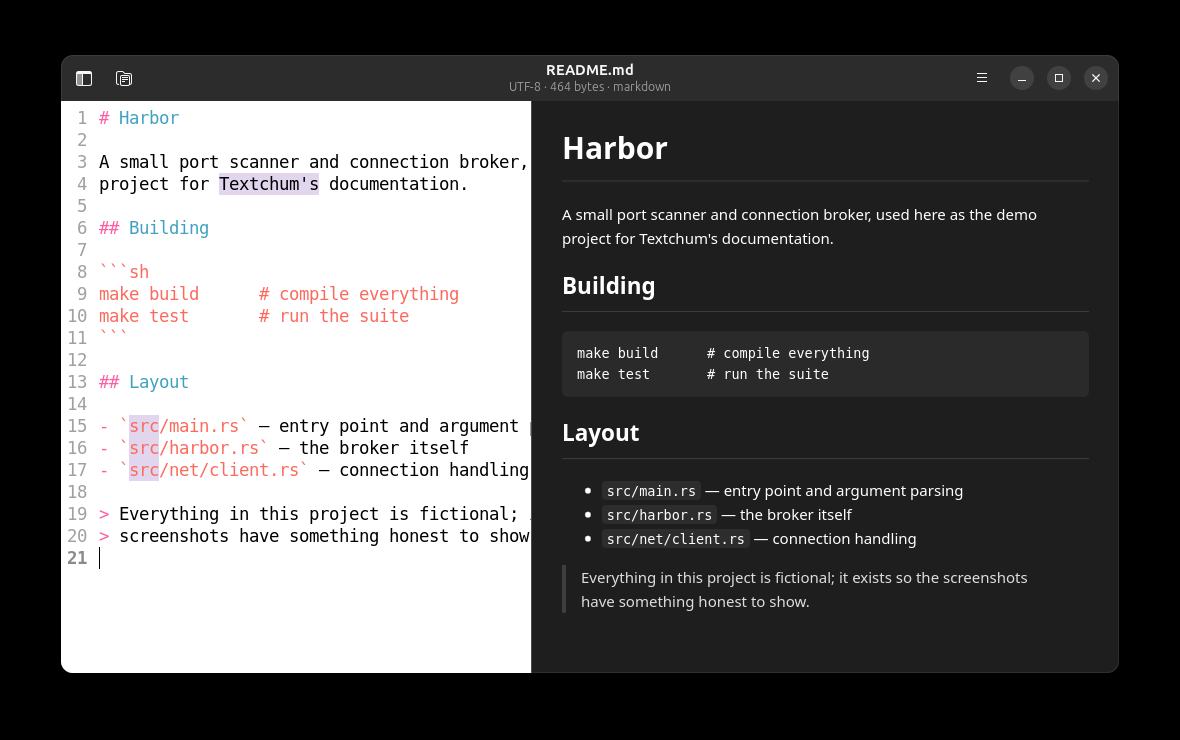
Task: Click 'src/net/client.rs' in editor line 17
Action: (x=214, y=470)
